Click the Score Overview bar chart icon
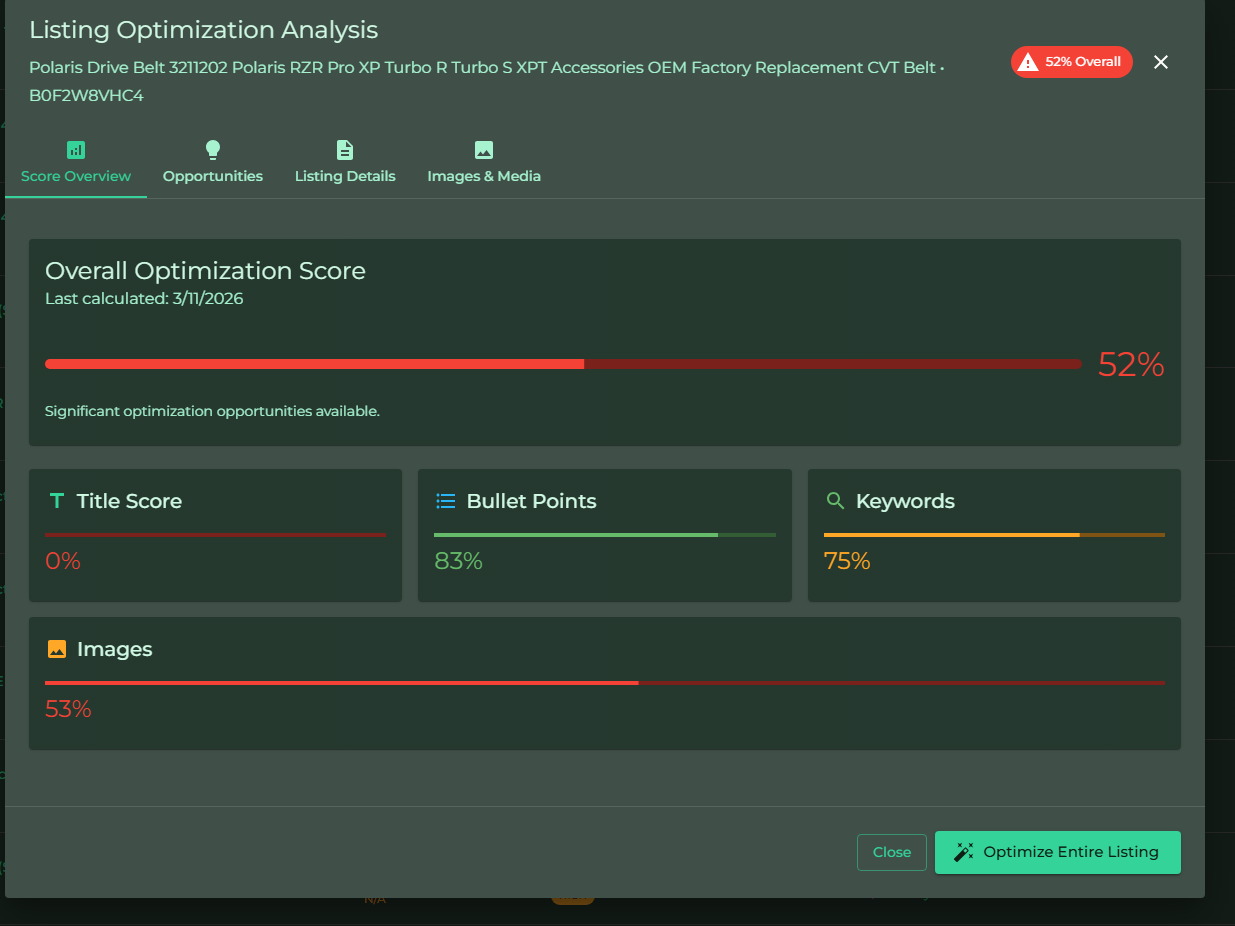The height and width of the screenshot is (926, 1235). pos(76,150)
